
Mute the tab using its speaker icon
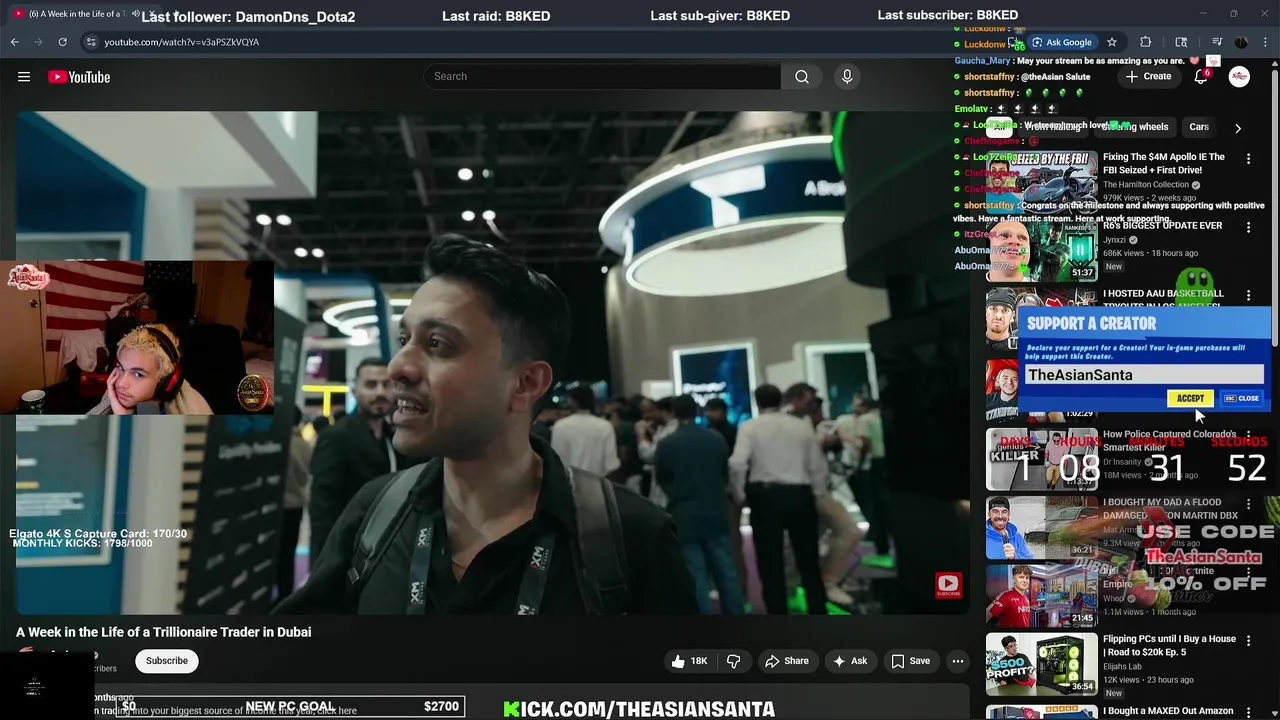point(136,14)
